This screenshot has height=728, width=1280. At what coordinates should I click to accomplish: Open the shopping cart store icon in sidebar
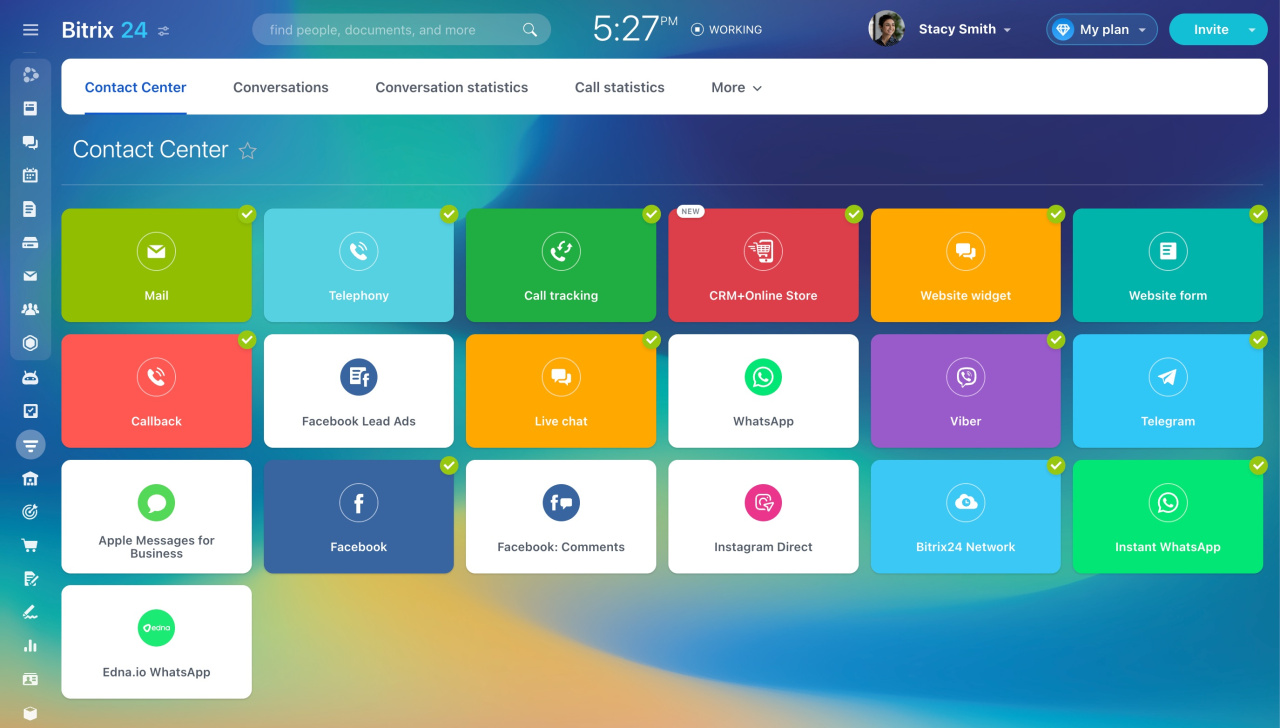(x=30, y=545)
